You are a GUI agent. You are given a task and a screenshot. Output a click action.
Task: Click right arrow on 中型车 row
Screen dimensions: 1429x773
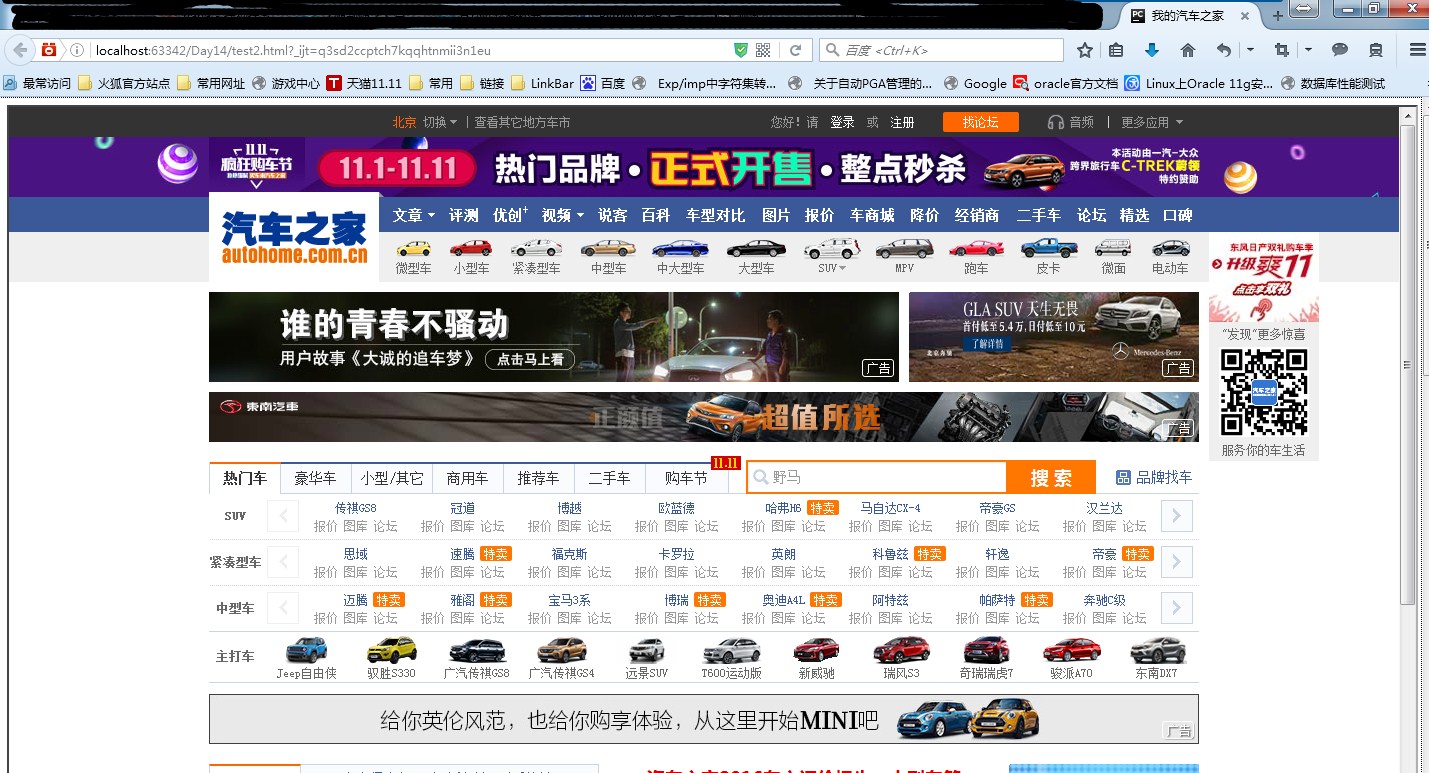click(x=1177, y=608)
